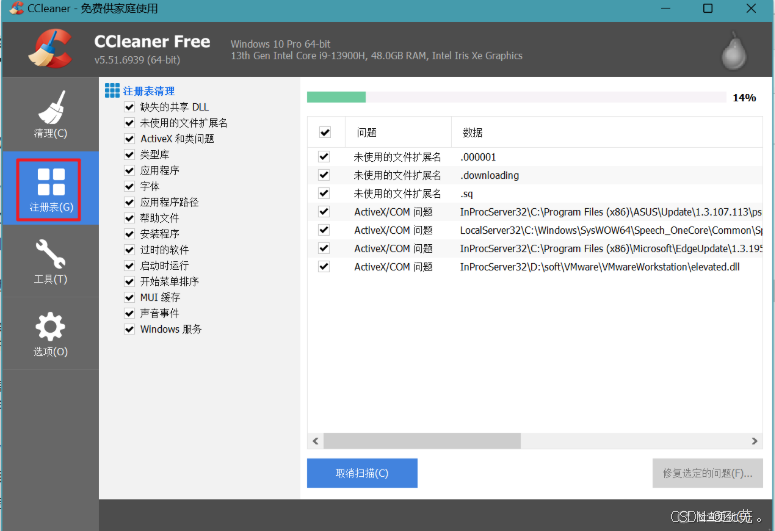Click the 取消扫描(C) button

[x=362, y=473]
